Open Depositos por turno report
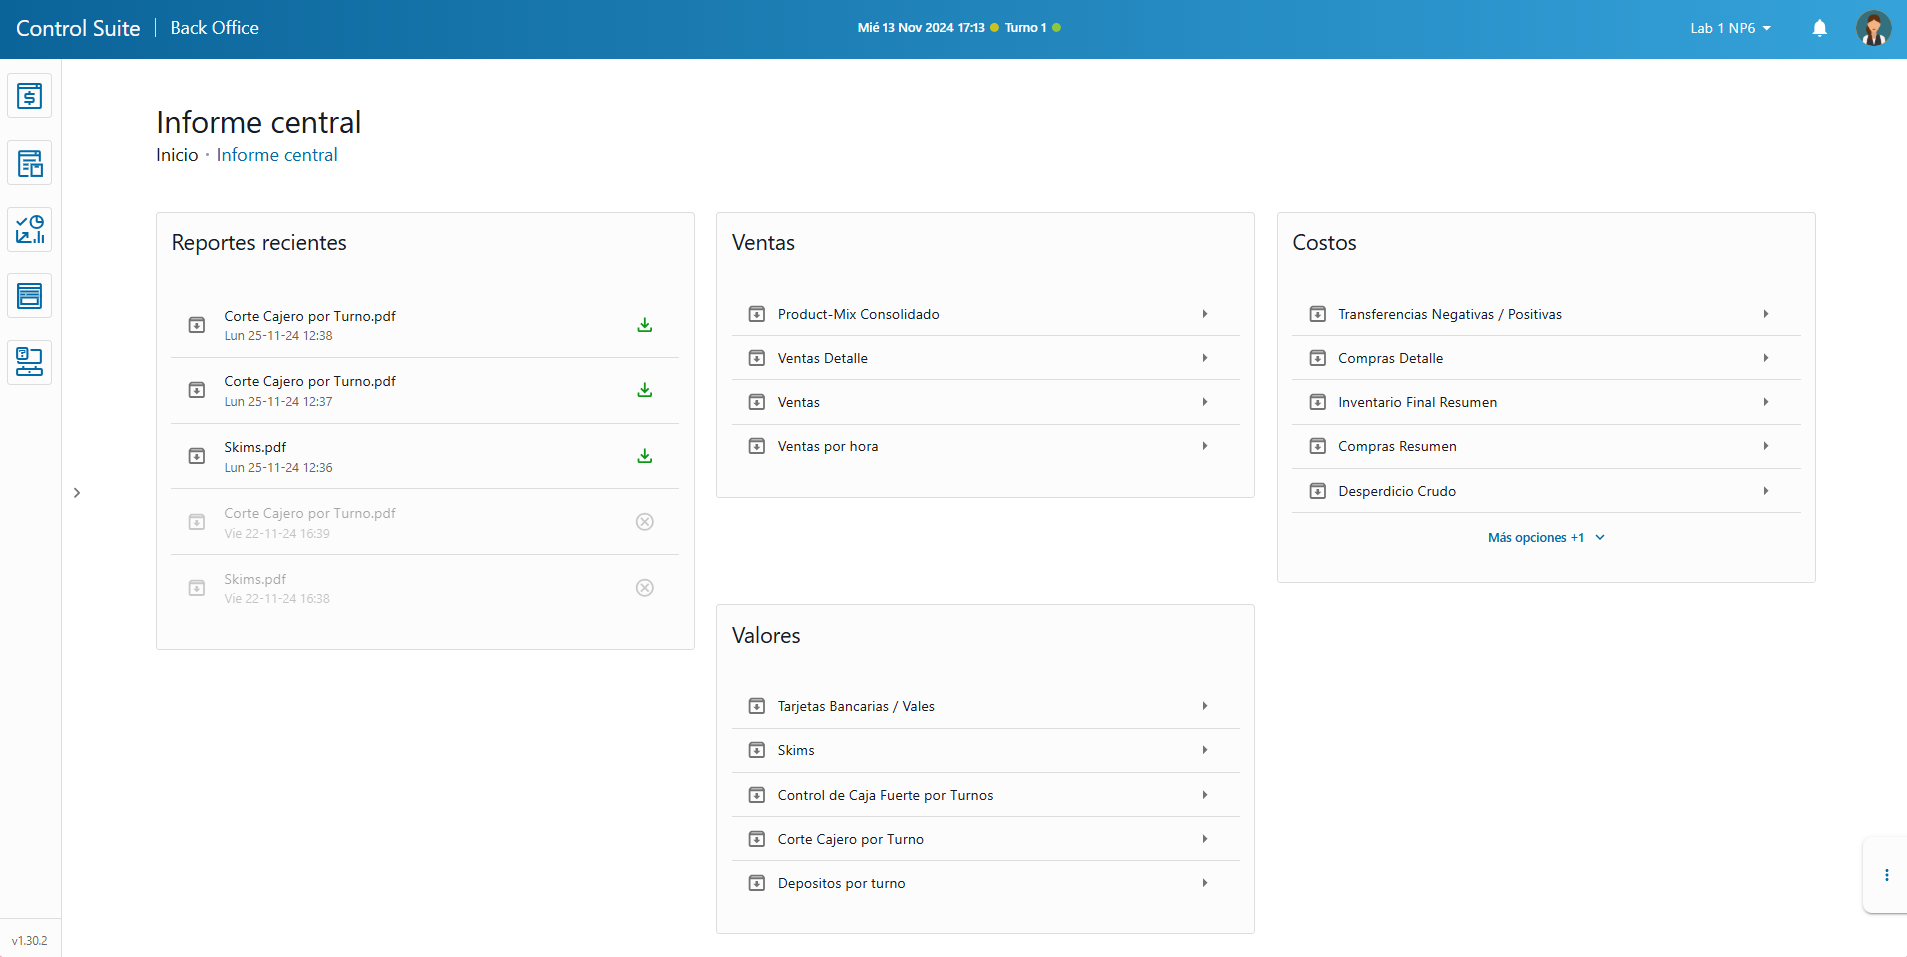This screenshot has height=957, width=1907. pos(841,884)
